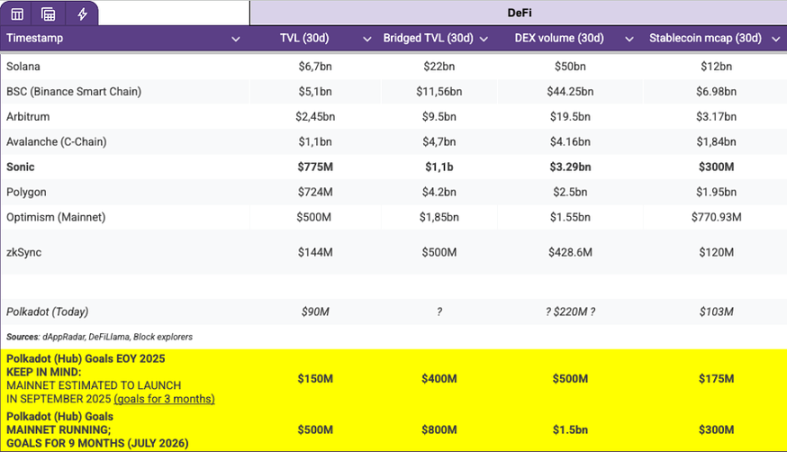Click the lightning bolt automation icon
This screenshot has width=787, height=452.
82,14
